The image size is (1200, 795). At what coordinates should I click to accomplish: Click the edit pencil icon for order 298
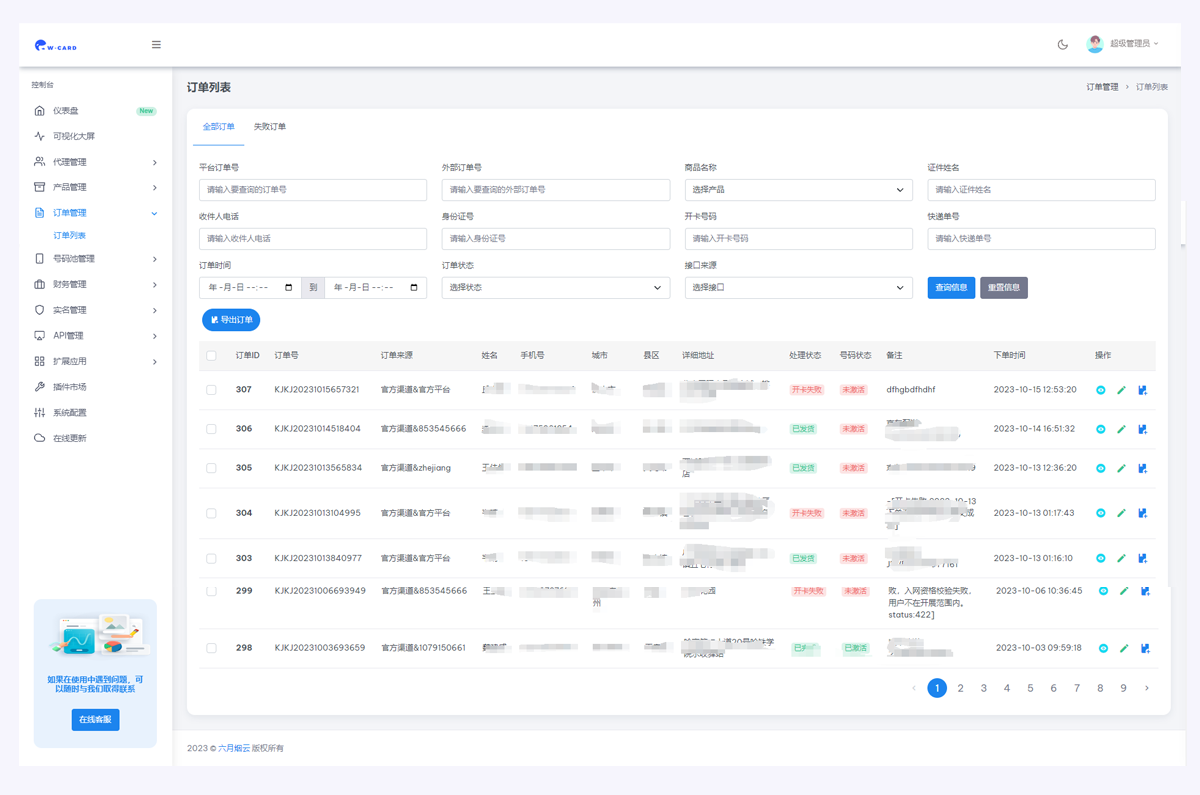pyautogui.click(x=1124, y=648)
